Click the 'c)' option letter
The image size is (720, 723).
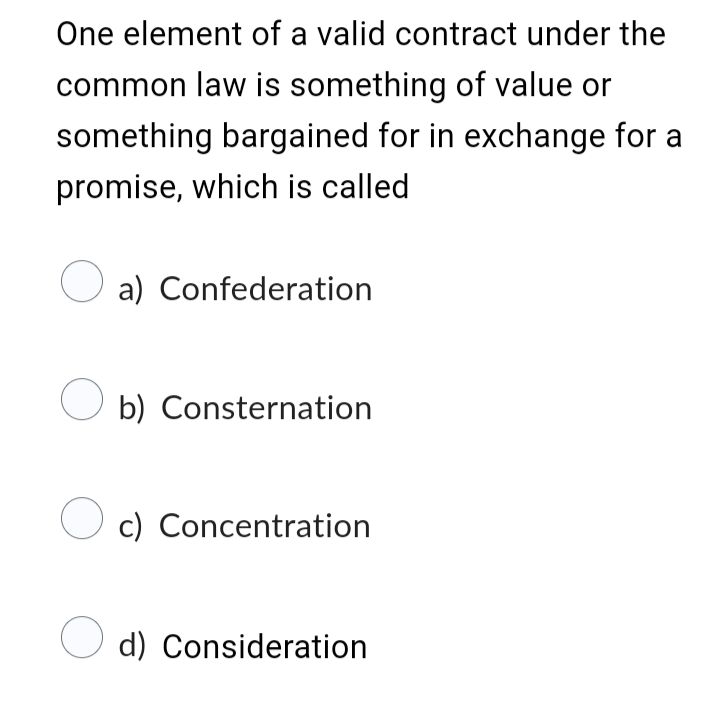pos(130,527)
